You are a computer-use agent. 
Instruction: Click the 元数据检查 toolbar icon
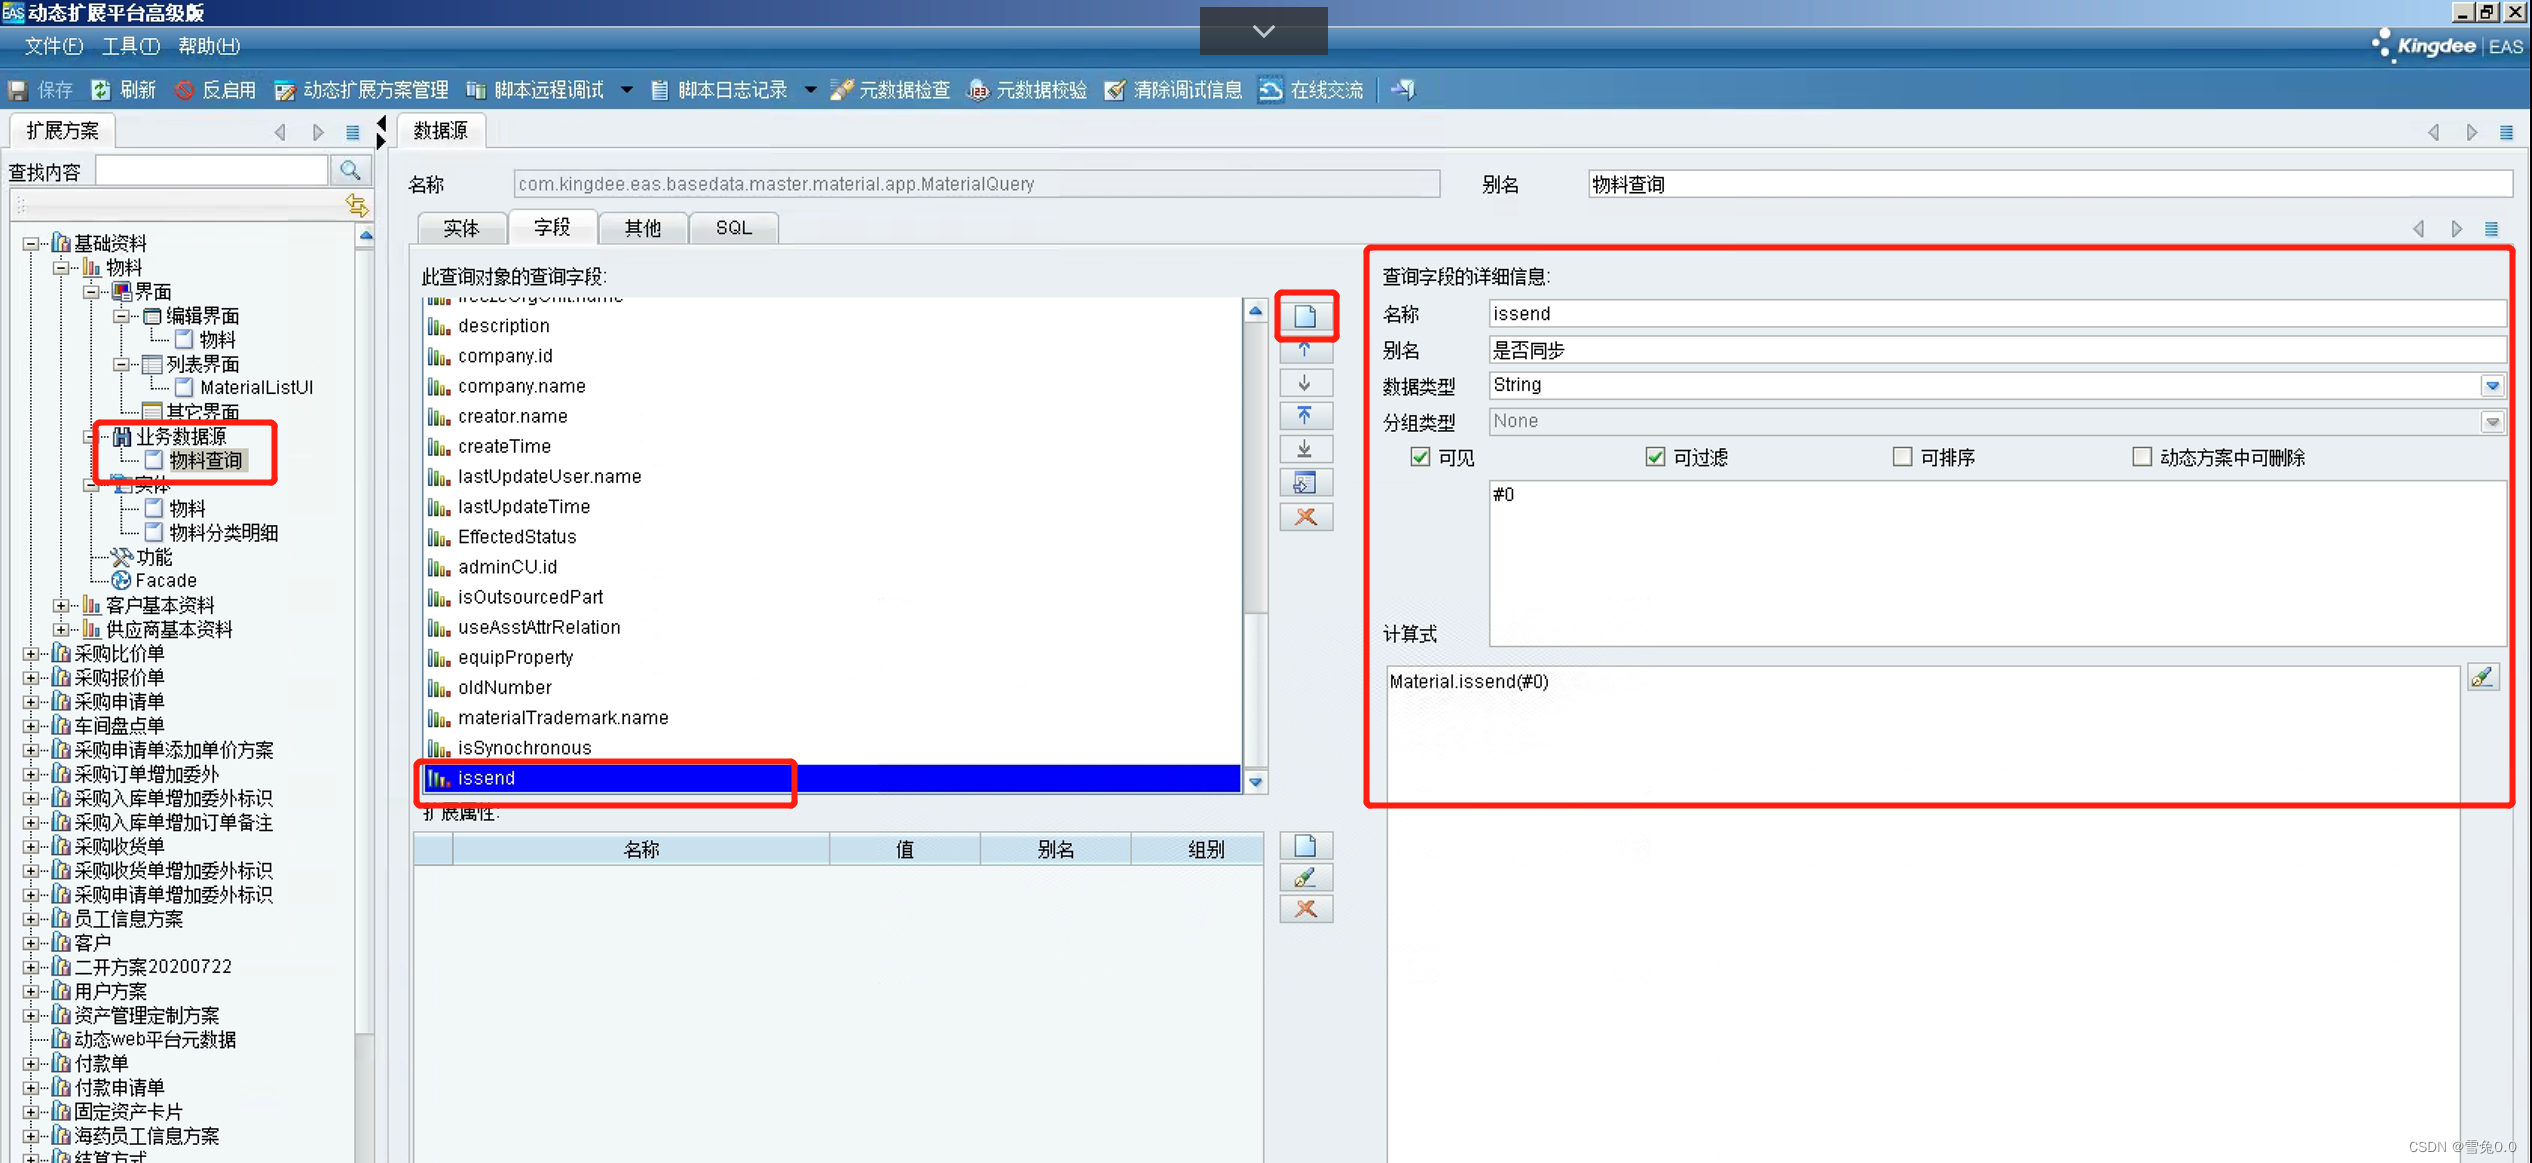[842, 90]
